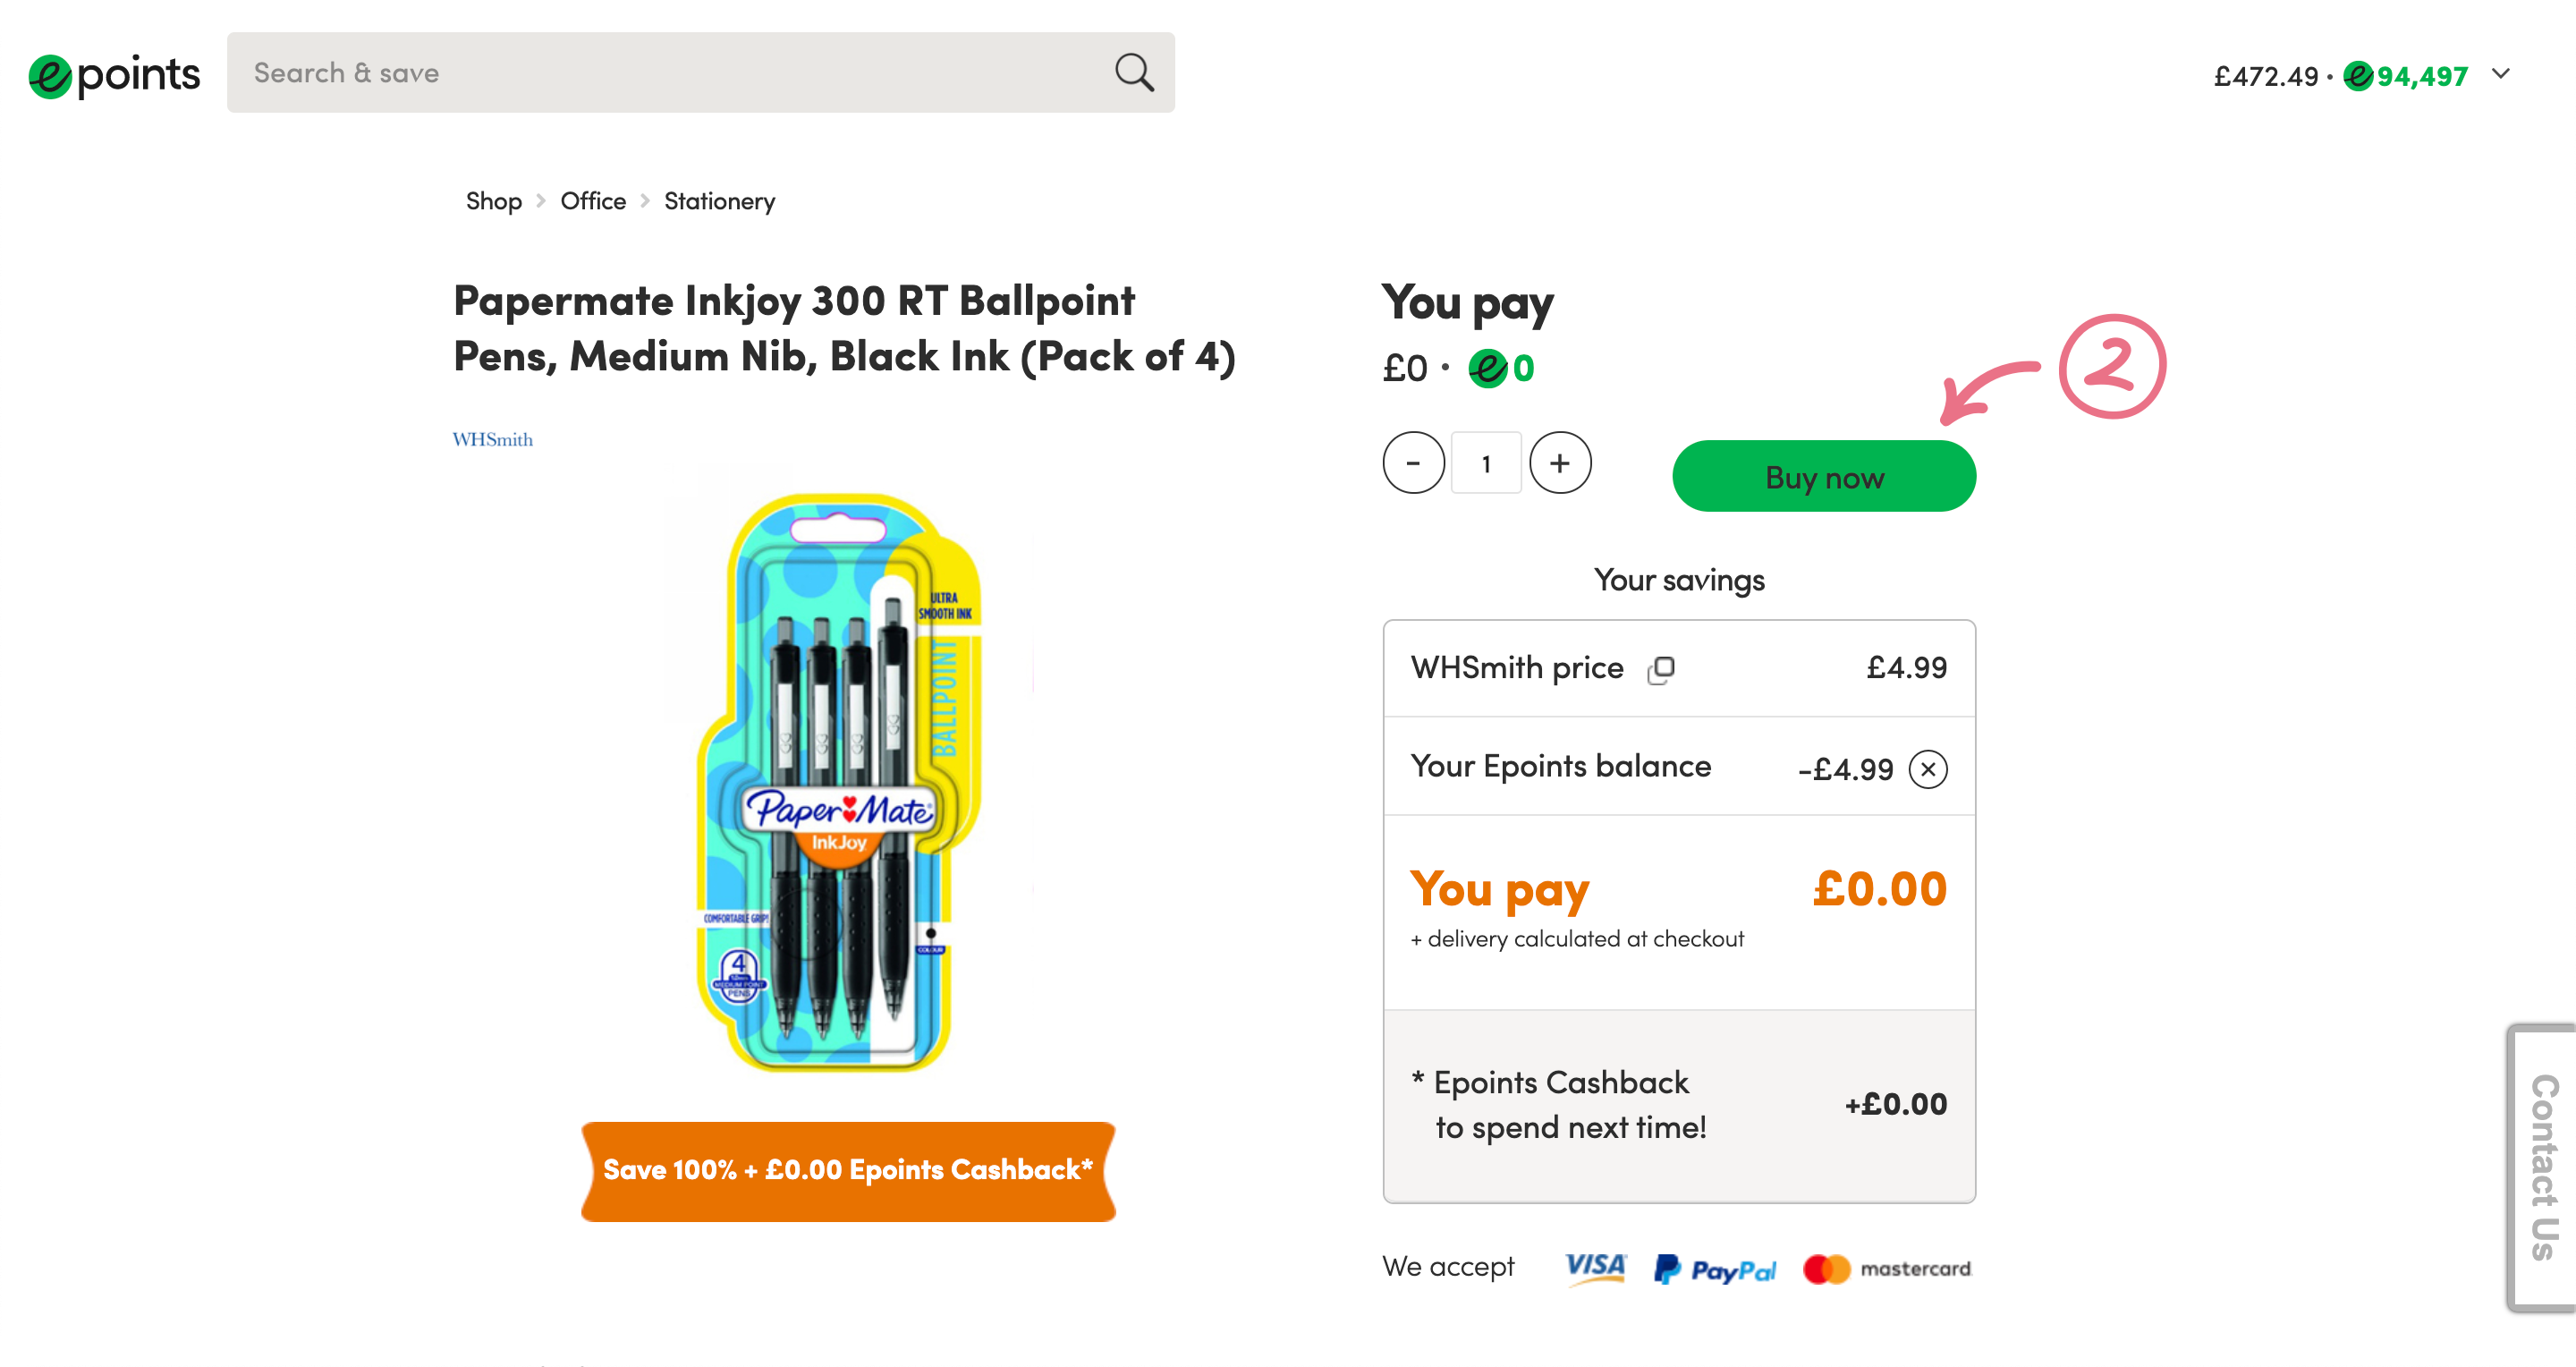Image resolution: width=2576 pixels, height=1367 pixels.
Task: Click the copy icon beside WHSmith price
Action: (x=1661, y=669)
